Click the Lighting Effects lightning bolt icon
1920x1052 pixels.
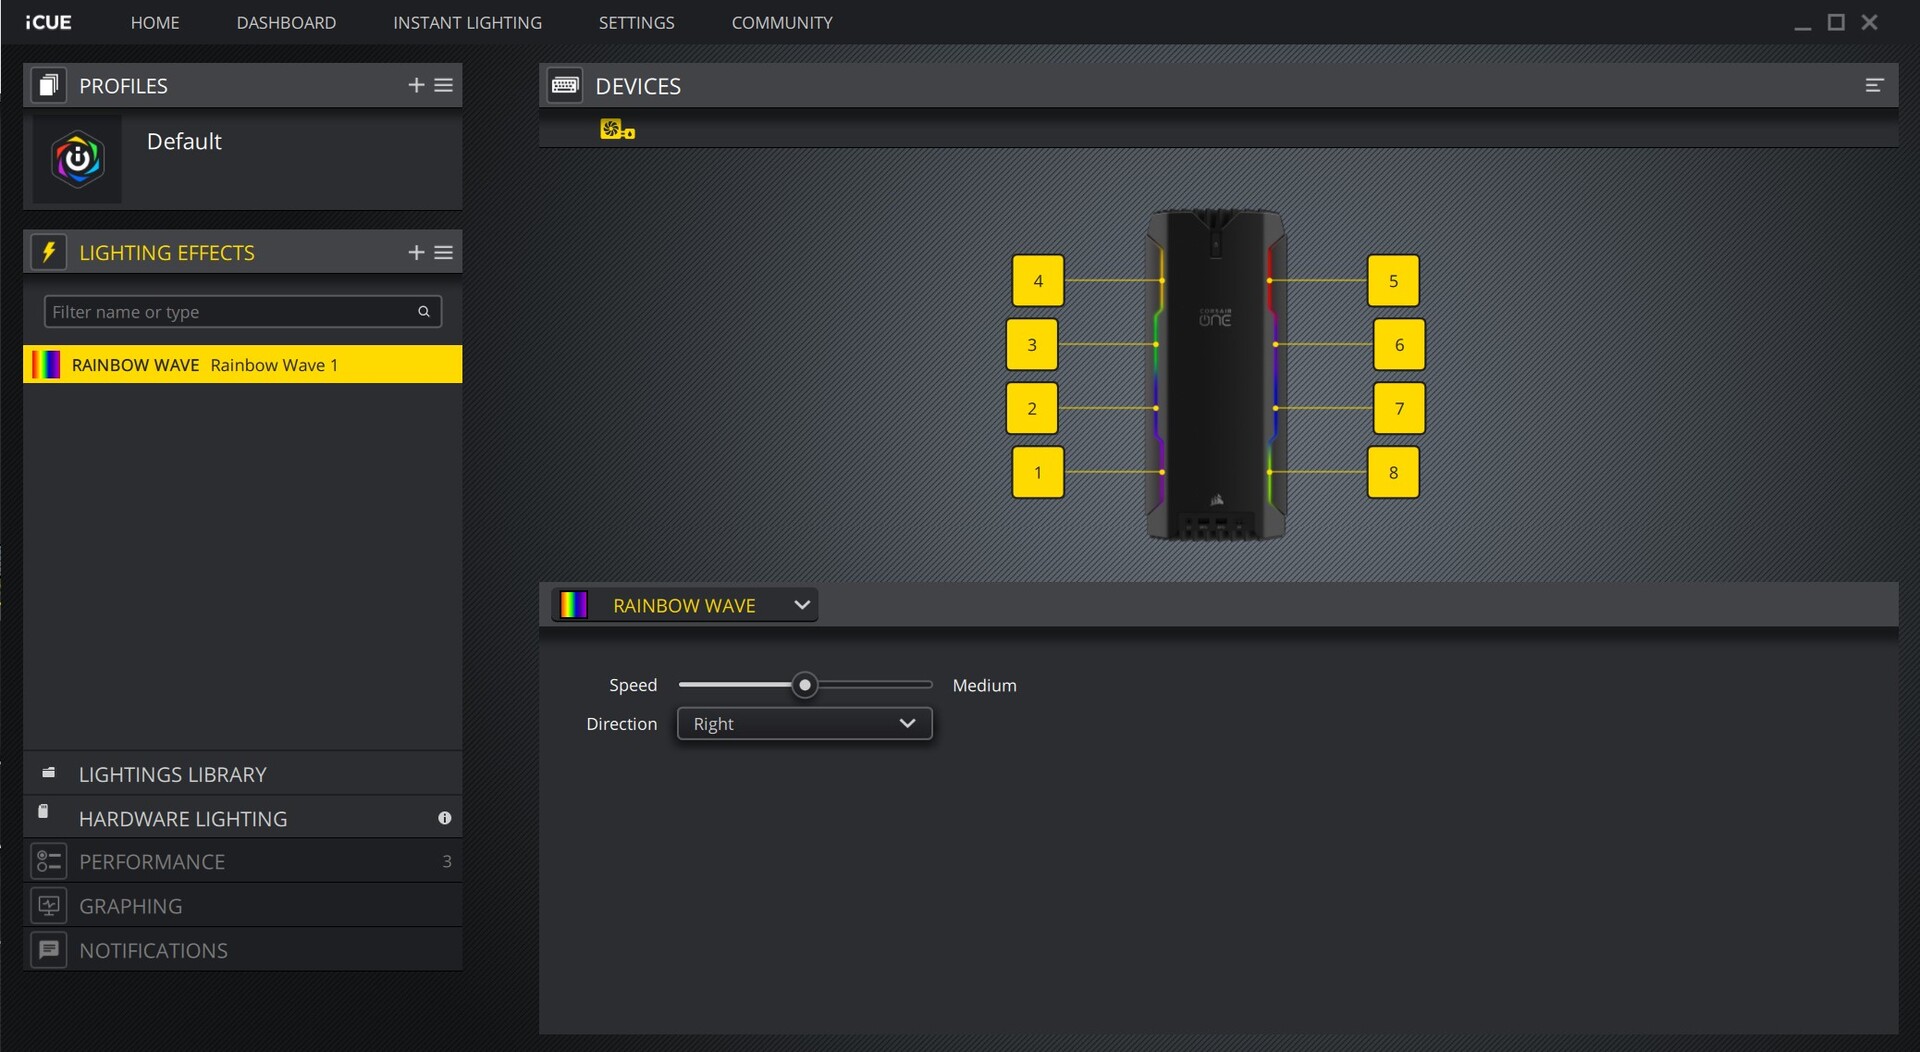[48, 253]
